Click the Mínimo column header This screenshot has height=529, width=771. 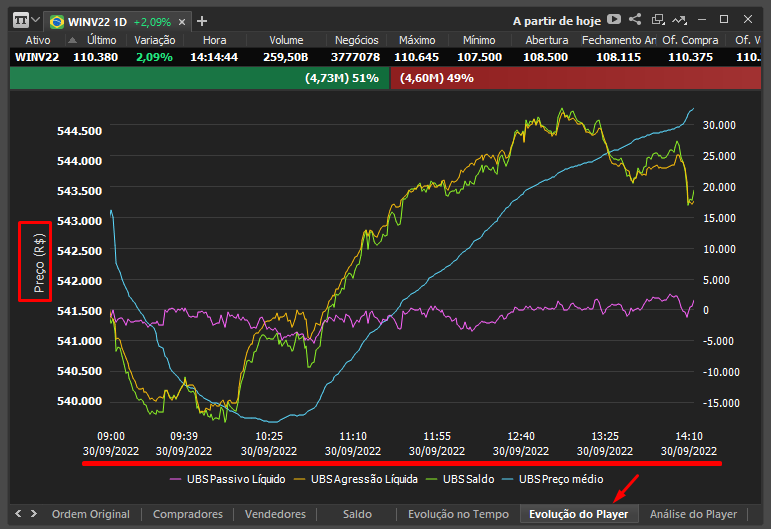(x=479, y=40)
